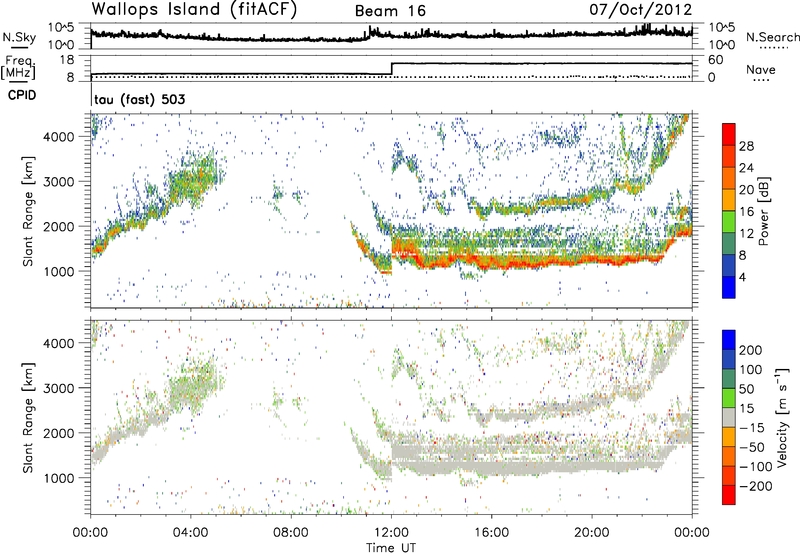Click the "Nave" legend label
The width and height of the screenshot is (800, 554).
(x=761, y=69)
